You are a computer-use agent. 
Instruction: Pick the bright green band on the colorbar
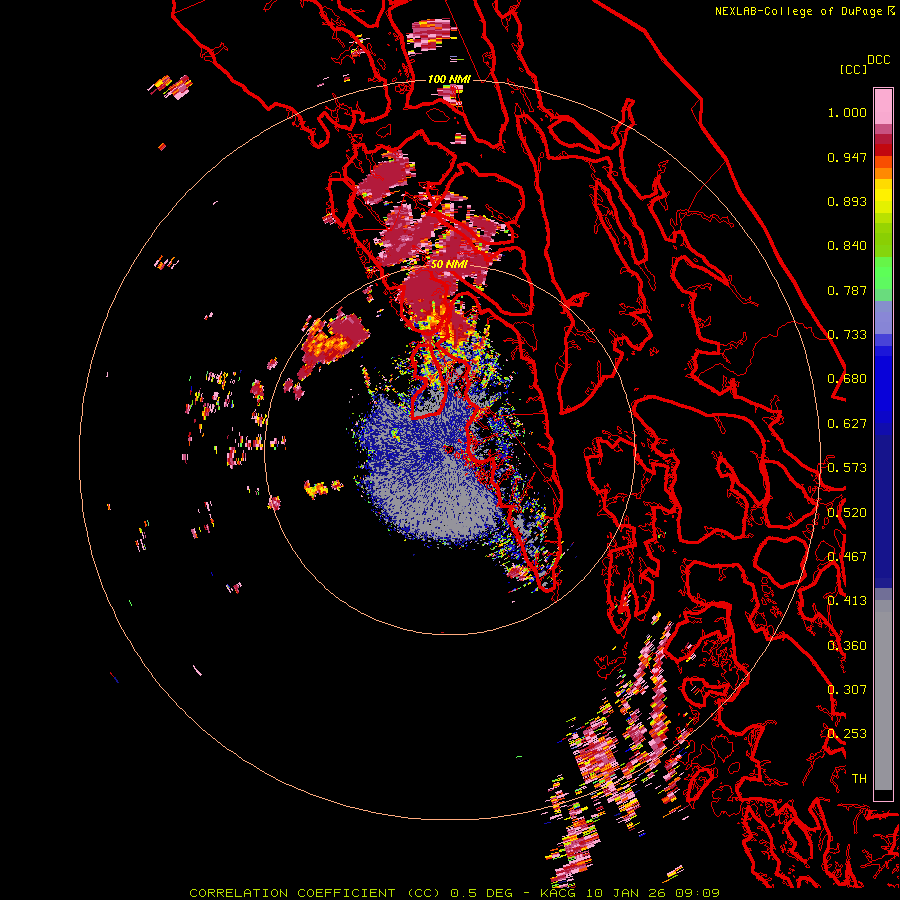tap(883, 272)
